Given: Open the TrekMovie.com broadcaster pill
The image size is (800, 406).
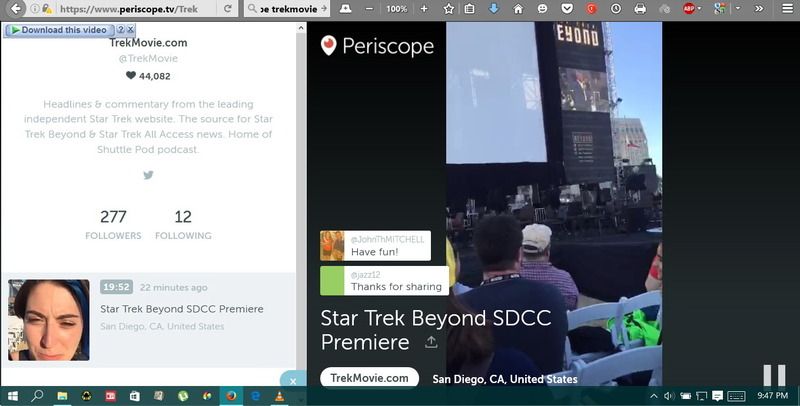Looking at the screenshot, I should click(369, 378).
